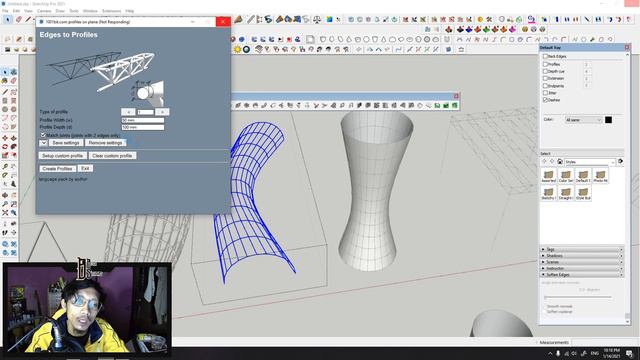
Task: Toggle the Back Edges checkbox
Action: click(x=545, y=56)
